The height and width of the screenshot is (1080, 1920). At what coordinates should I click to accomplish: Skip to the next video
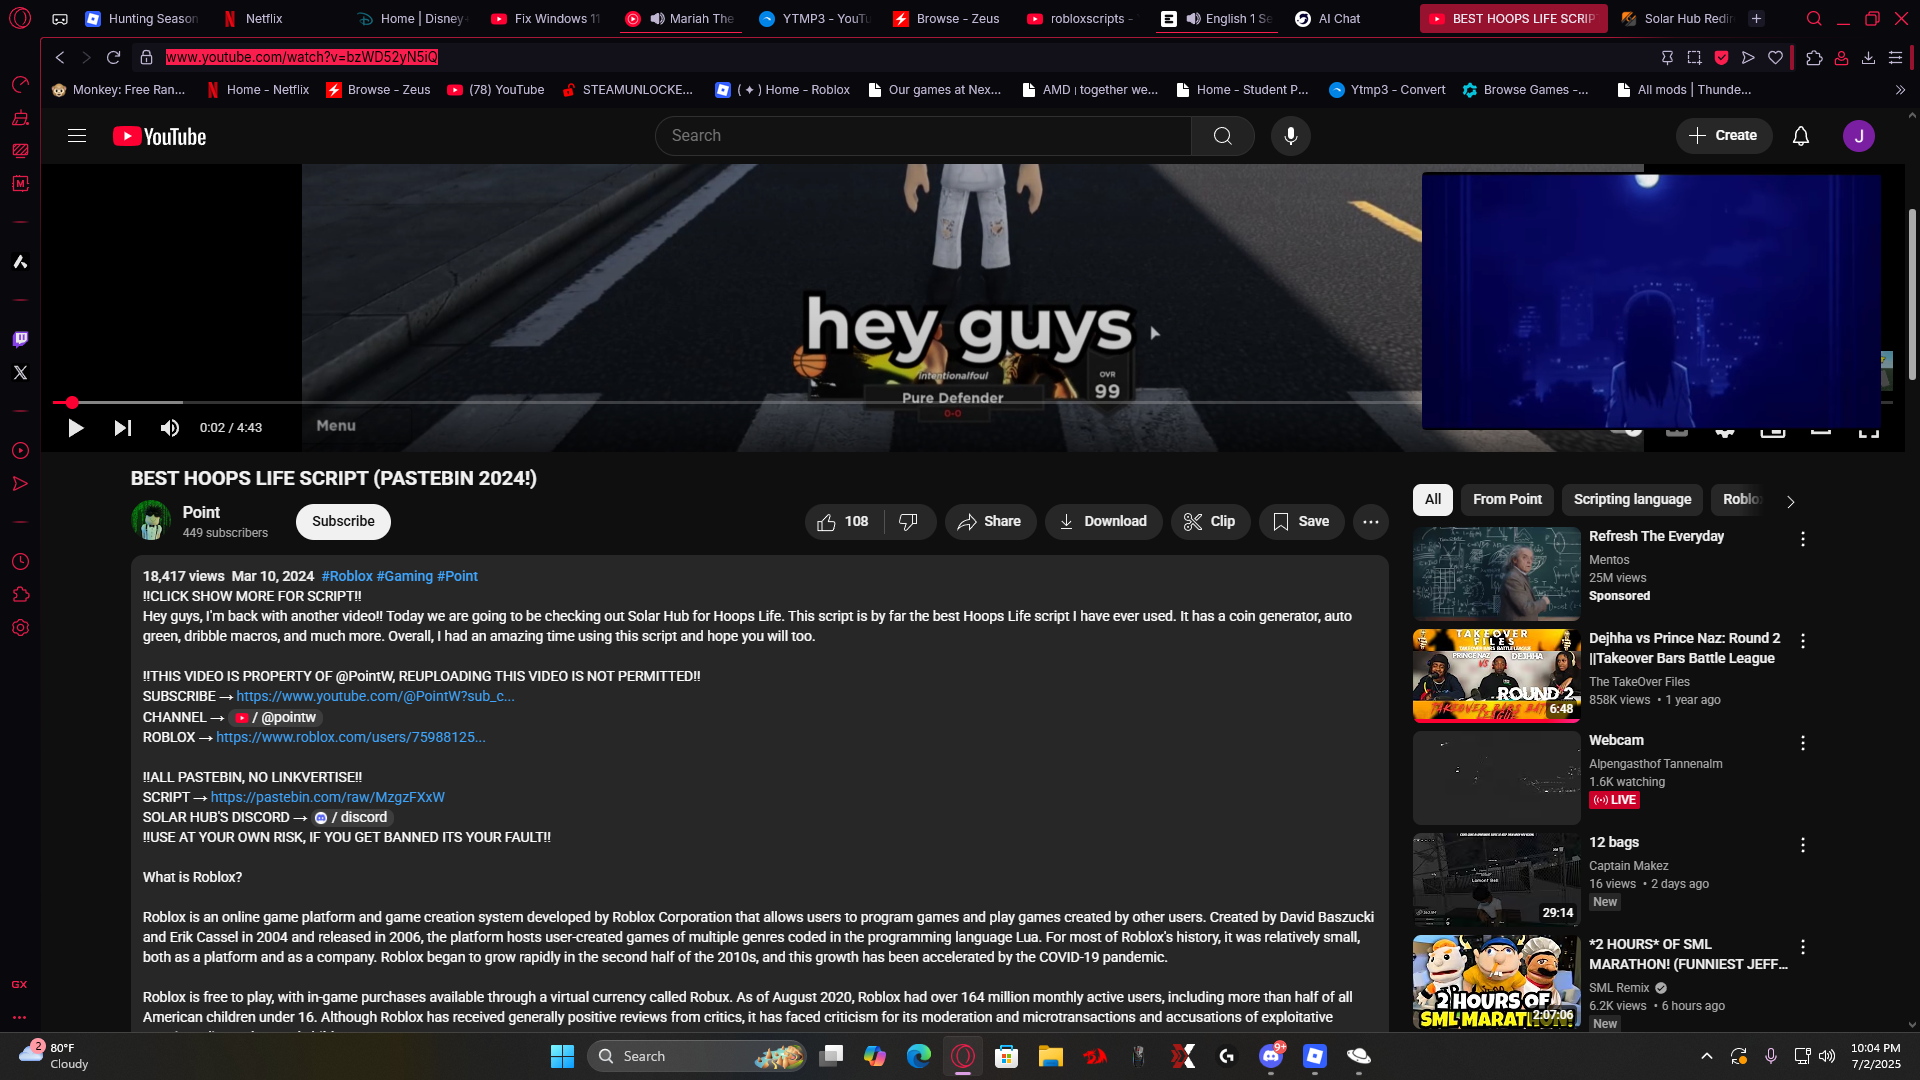[122, 428]
